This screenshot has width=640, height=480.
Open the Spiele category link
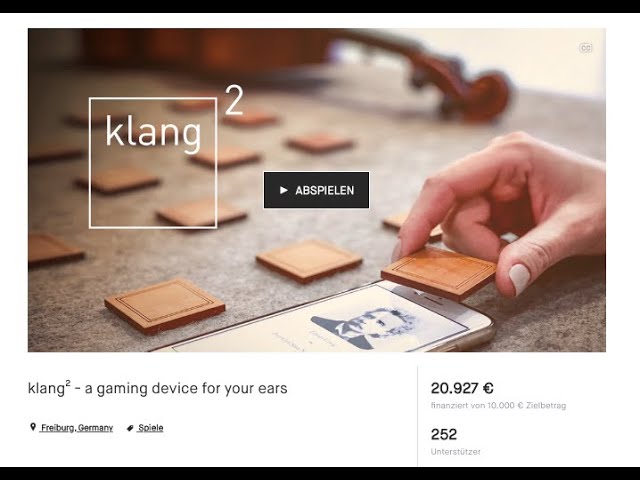(151, 428)
